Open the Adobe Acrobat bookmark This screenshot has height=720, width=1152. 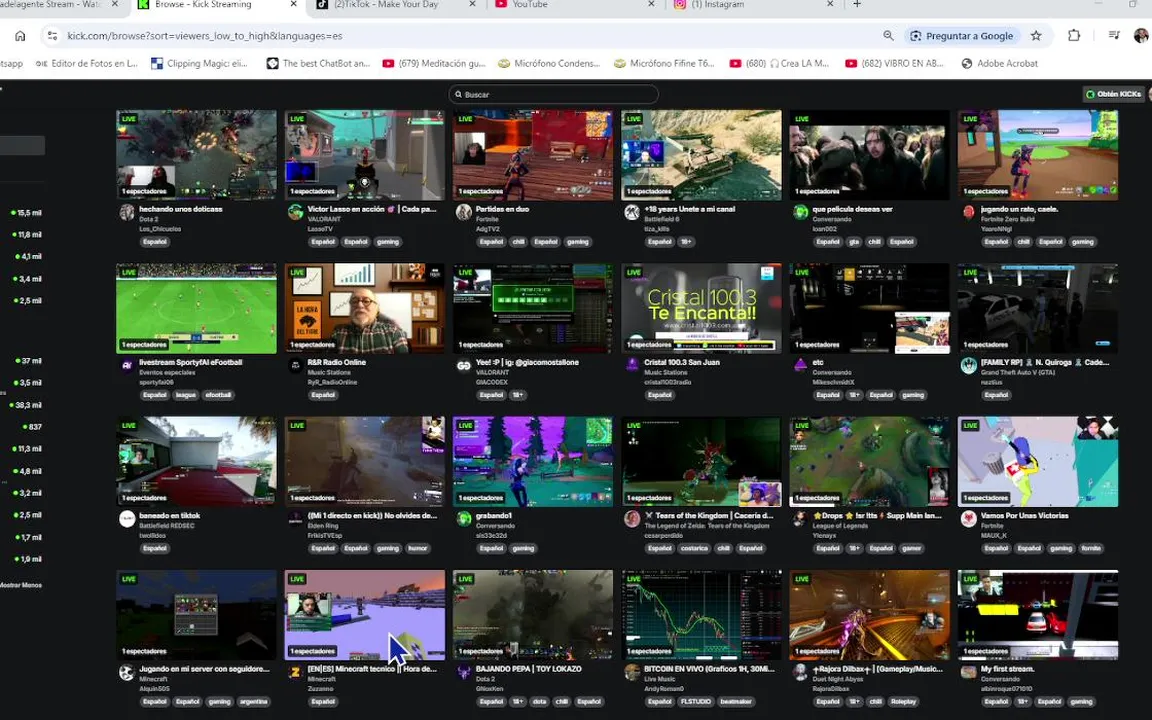click(1000, 63)
